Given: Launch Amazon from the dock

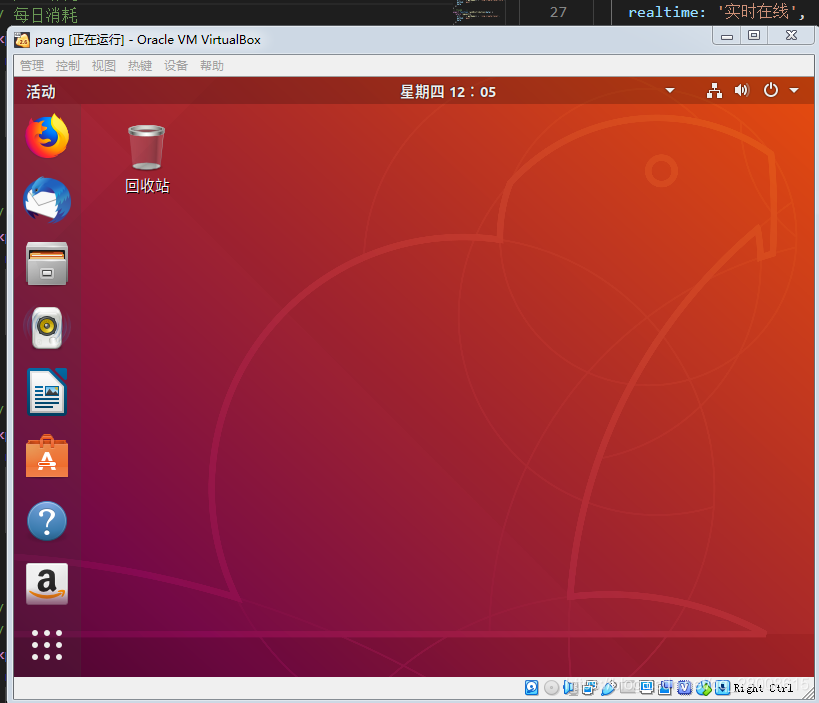Looking at the screenshot, I should pos(47,584).
